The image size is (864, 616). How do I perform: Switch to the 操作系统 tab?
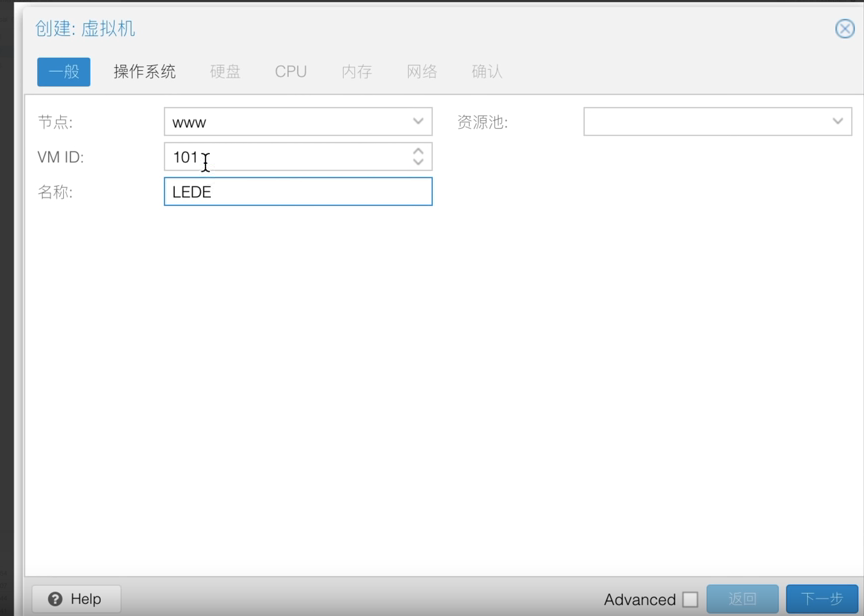click(144, 72)
